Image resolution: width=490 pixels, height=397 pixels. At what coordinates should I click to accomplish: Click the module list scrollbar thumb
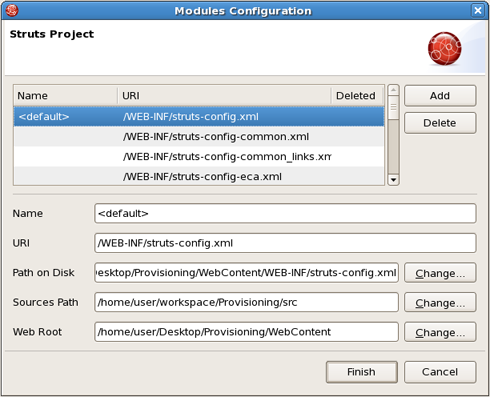coord(393,108)
